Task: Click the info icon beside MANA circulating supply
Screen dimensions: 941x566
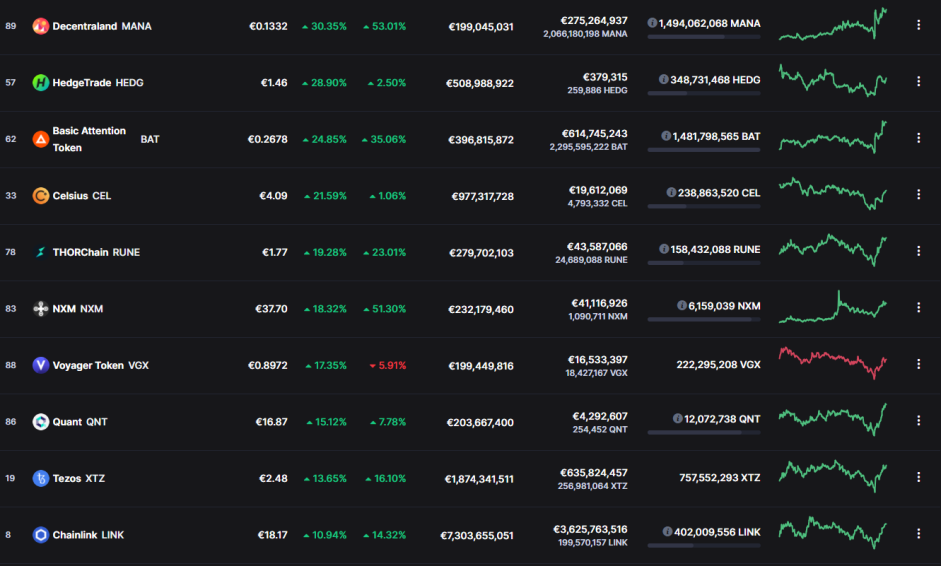Action: point(652,23)
